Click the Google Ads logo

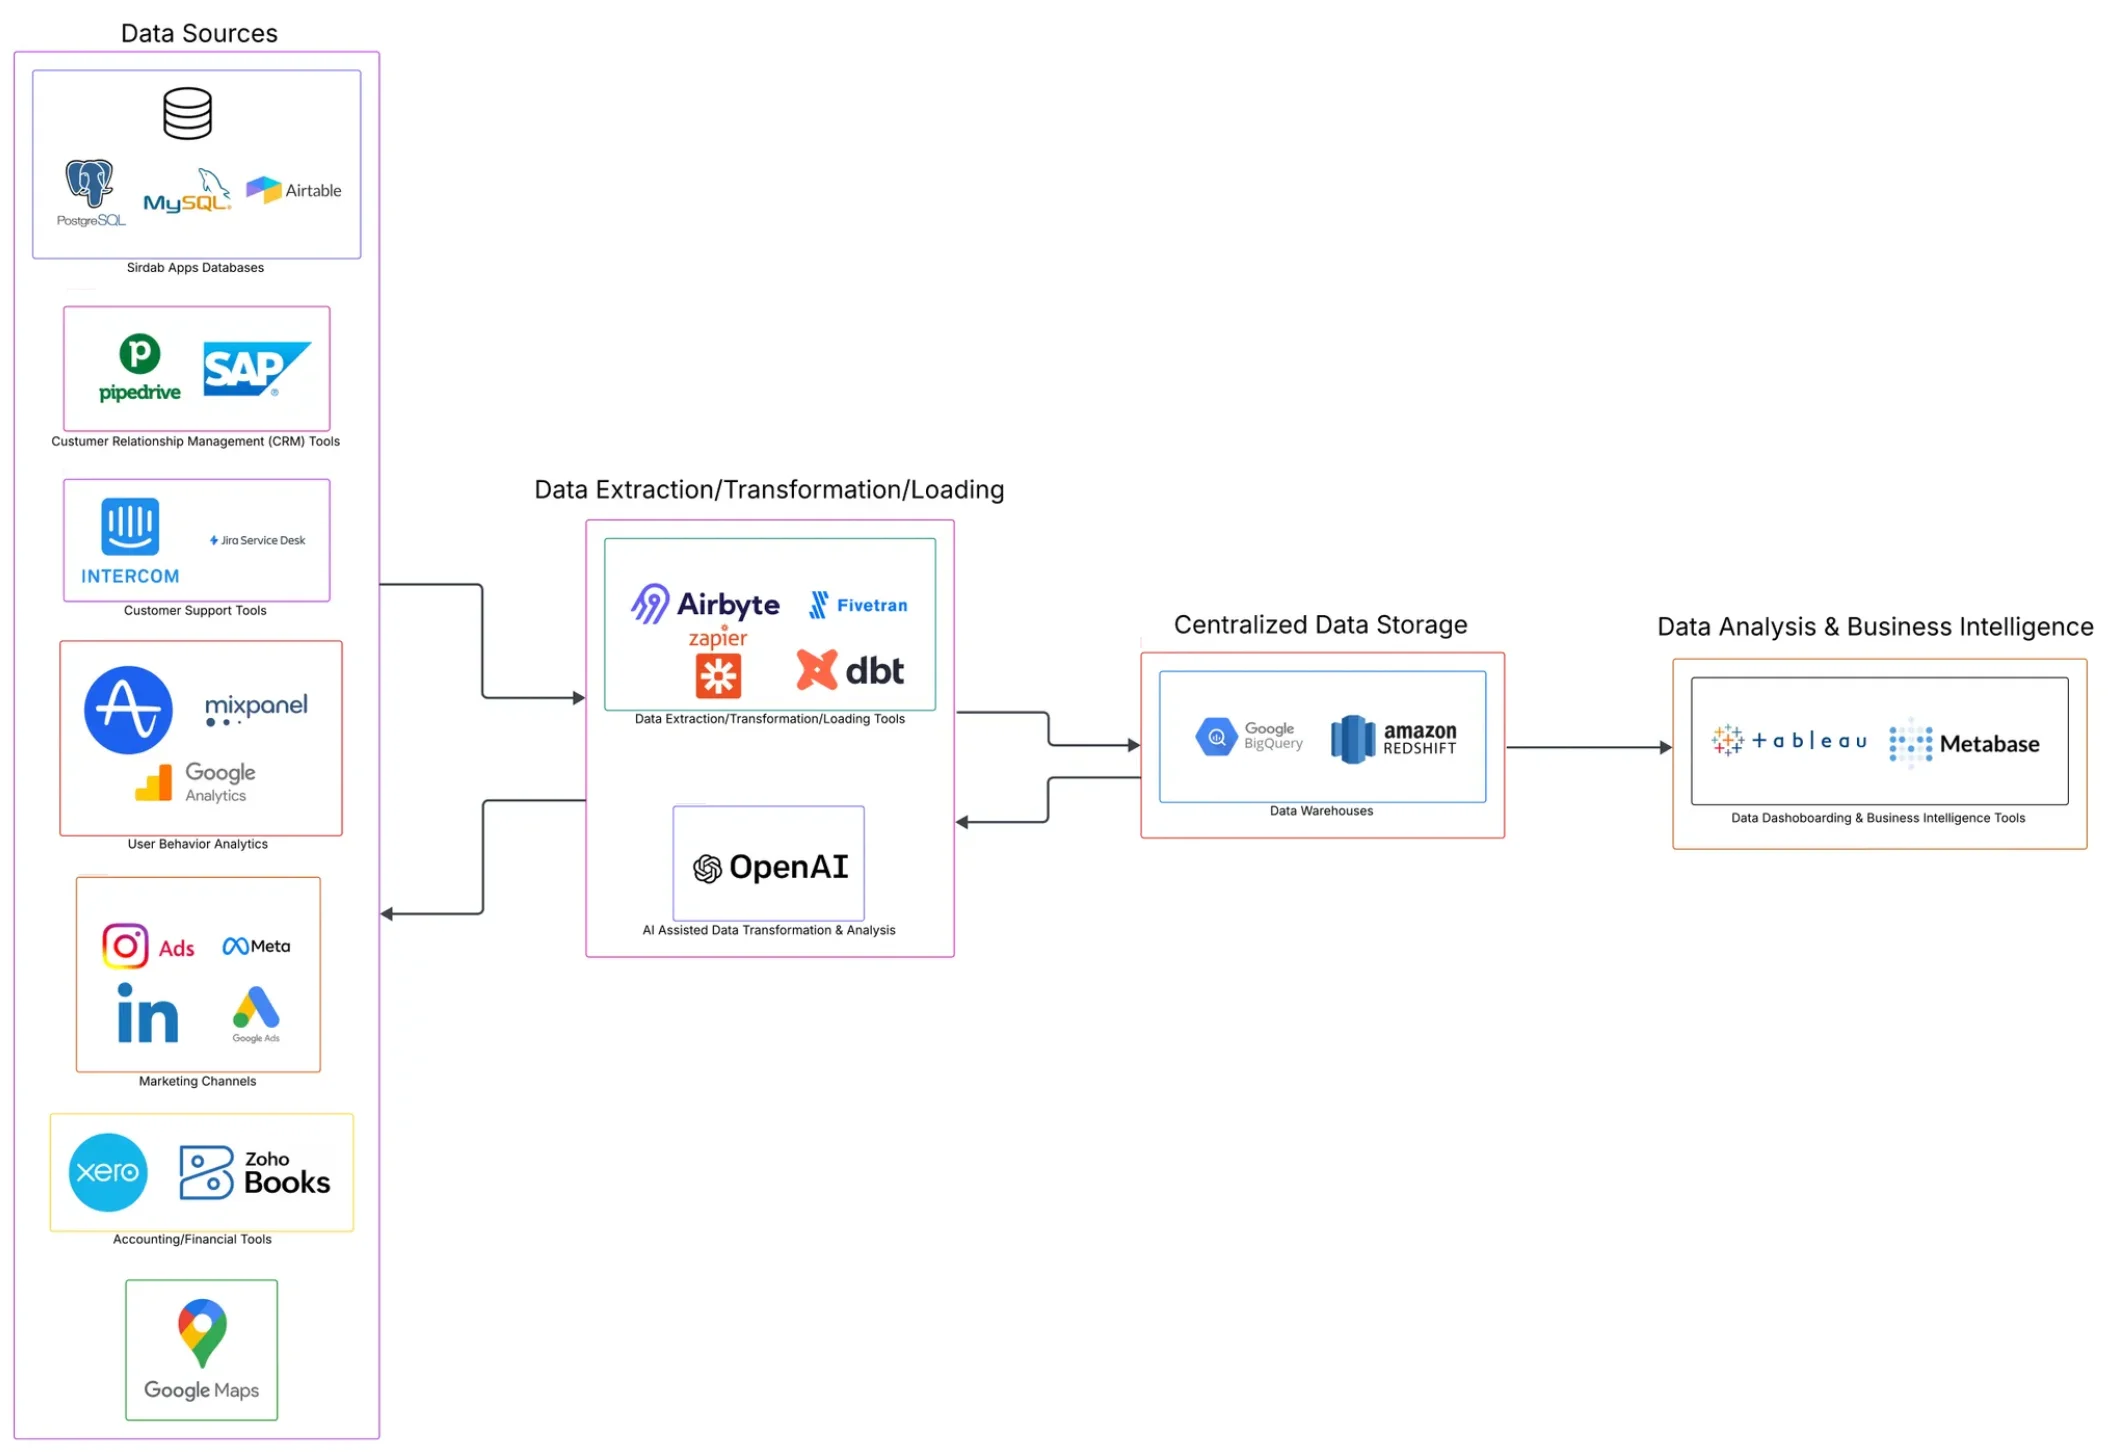pos(256,1014)
